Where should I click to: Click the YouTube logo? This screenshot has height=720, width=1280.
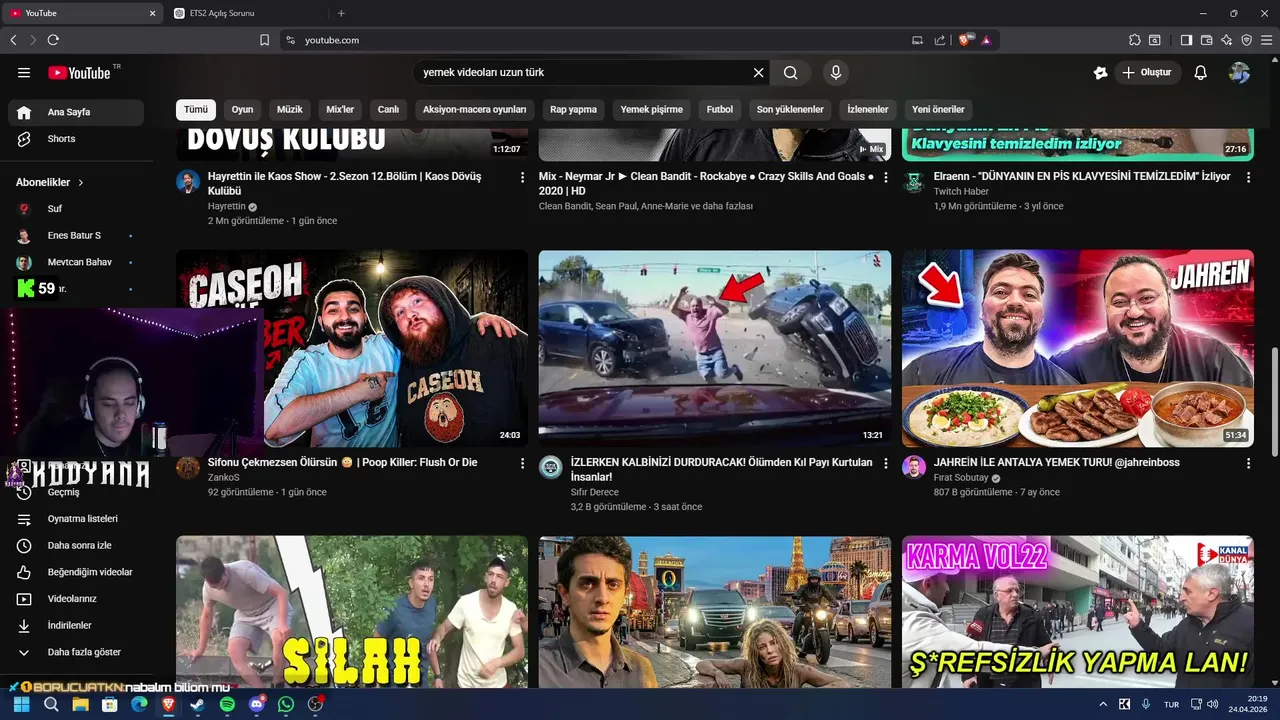tap(80, 73)
